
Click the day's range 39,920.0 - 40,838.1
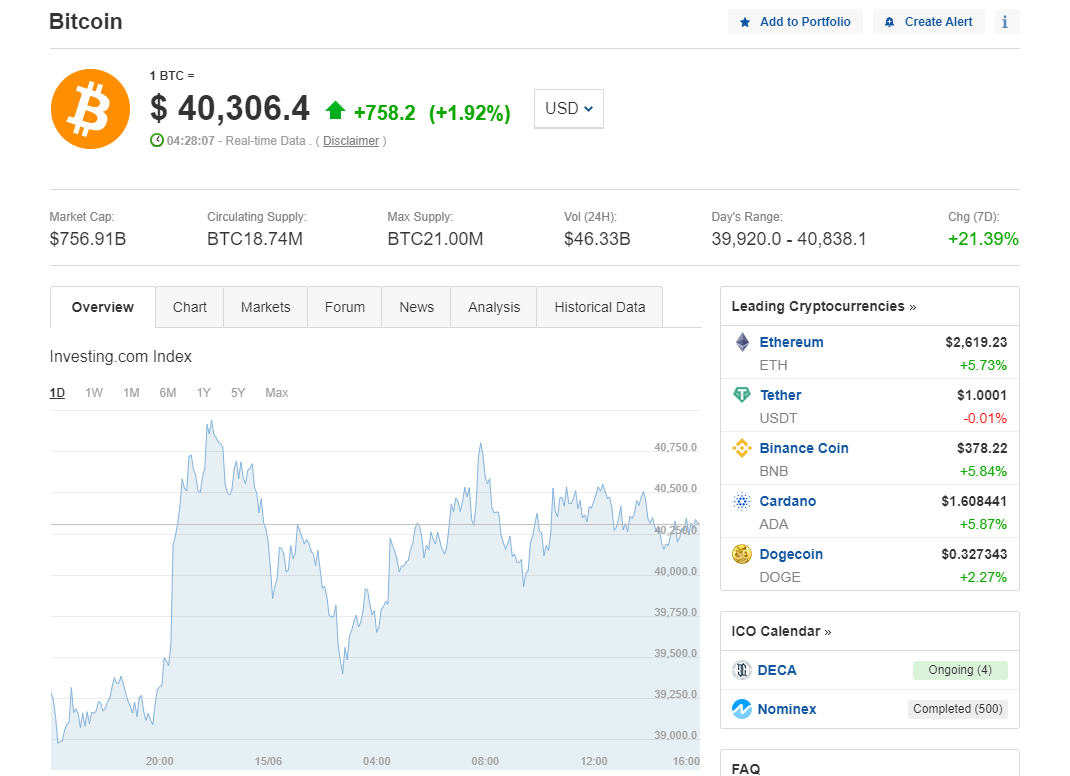pyautogui.click(x=789, y=239)
